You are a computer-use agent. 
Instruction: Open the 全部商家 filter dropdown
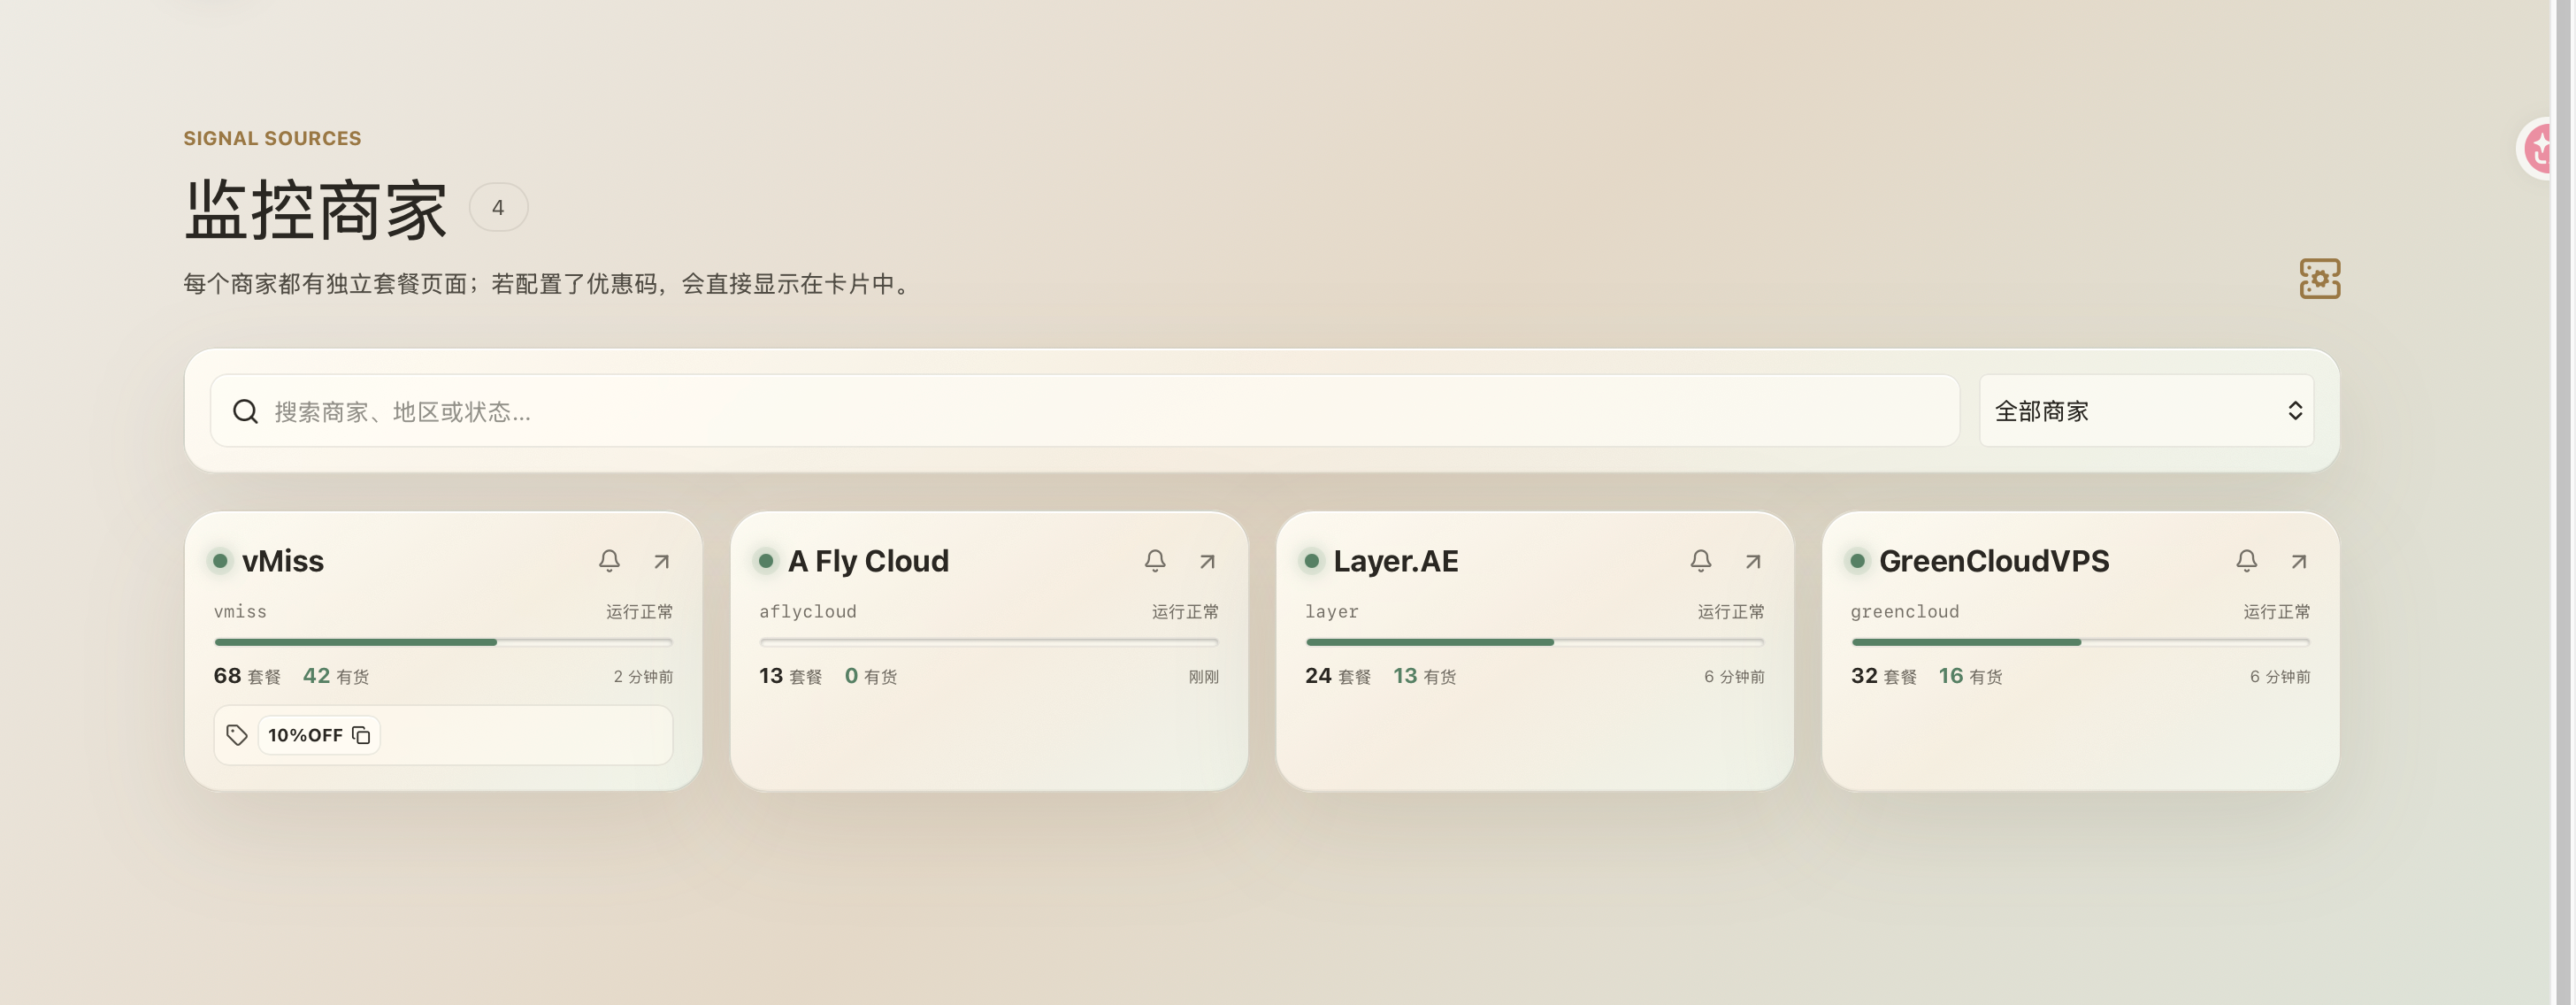tap(2147, 411)
